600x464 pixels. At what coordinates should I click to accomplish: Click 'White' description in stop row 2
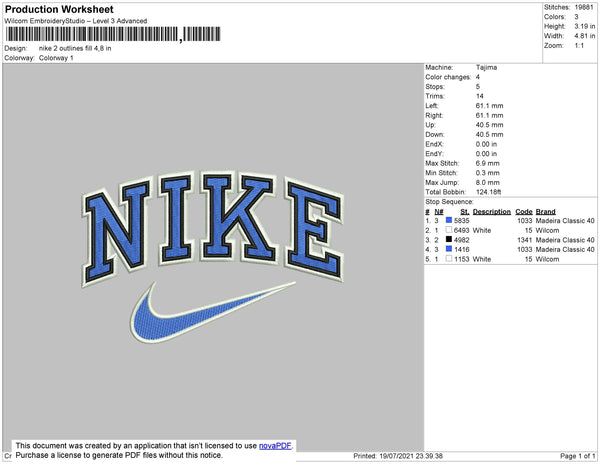[482, 230]
